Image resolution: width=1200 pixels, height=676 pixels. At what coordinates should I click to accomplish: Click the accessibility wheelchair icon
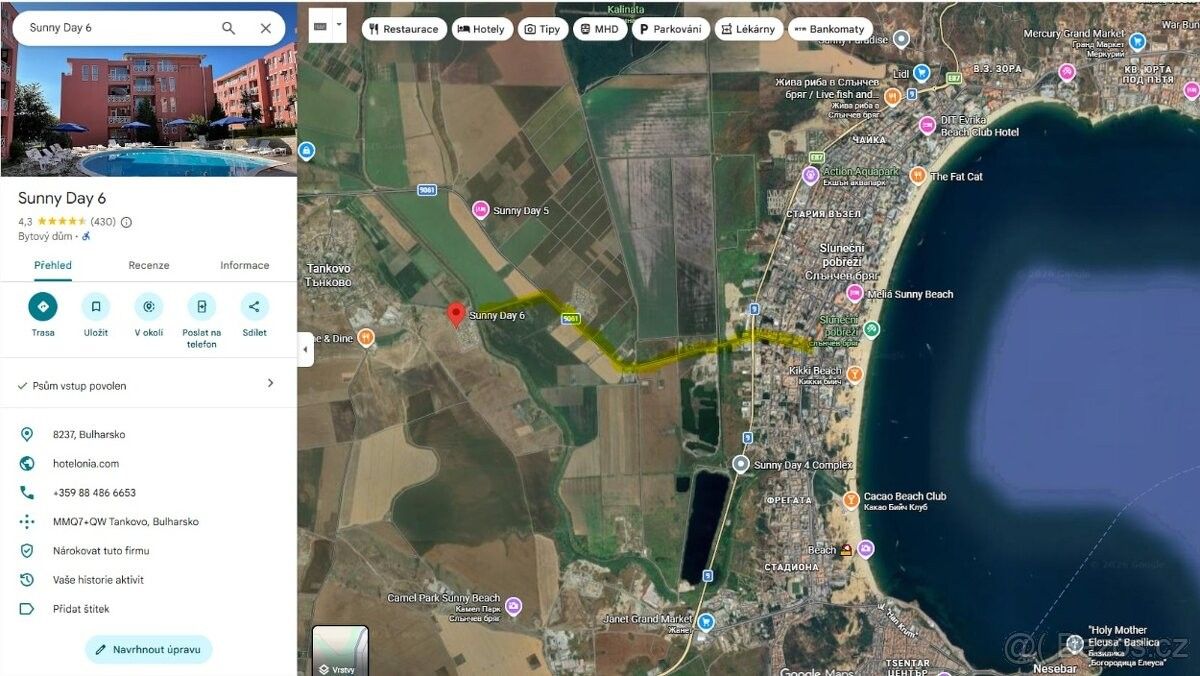[86, 236]
